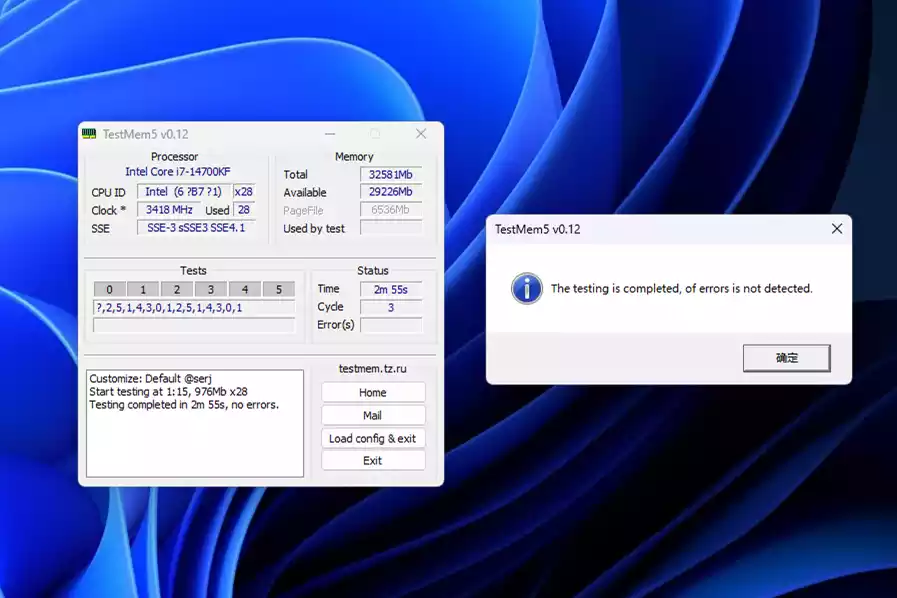Click the main window TestMem5 v0.12 title

pos(145,134)
